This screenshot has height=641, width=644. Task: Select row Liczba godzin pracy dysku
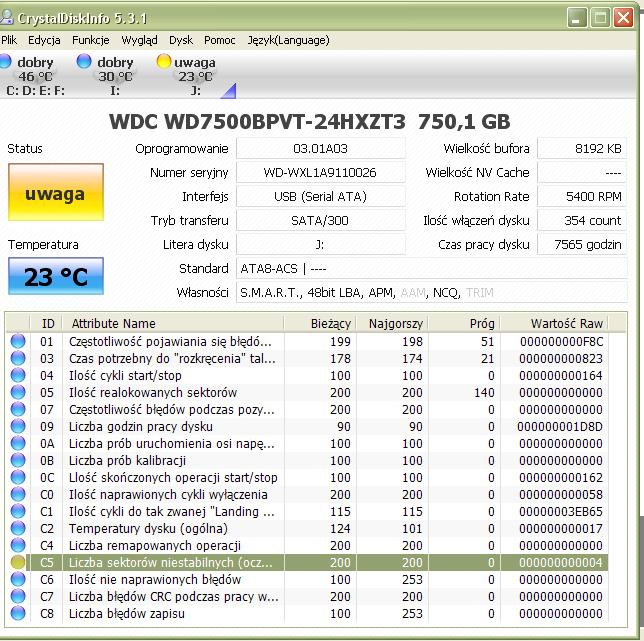click(307, 426)
